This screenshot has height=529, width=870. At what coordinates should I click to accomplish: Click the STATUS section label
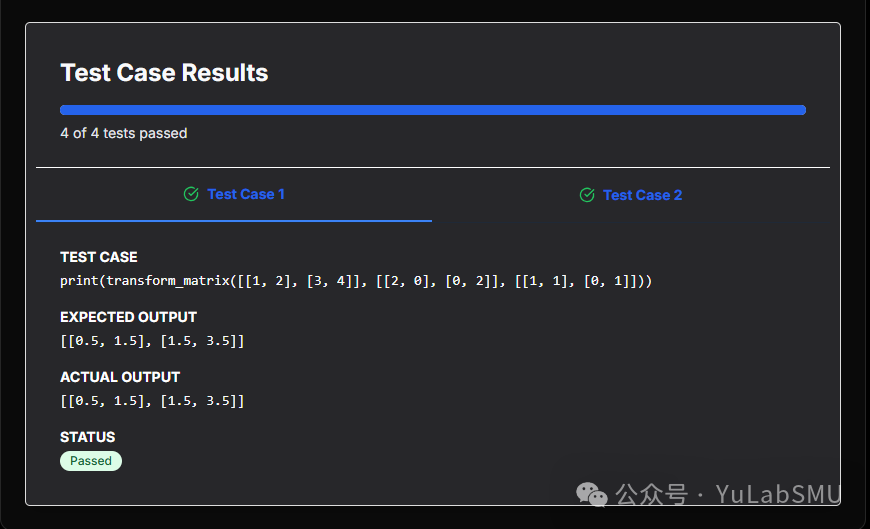click(87, 437)
